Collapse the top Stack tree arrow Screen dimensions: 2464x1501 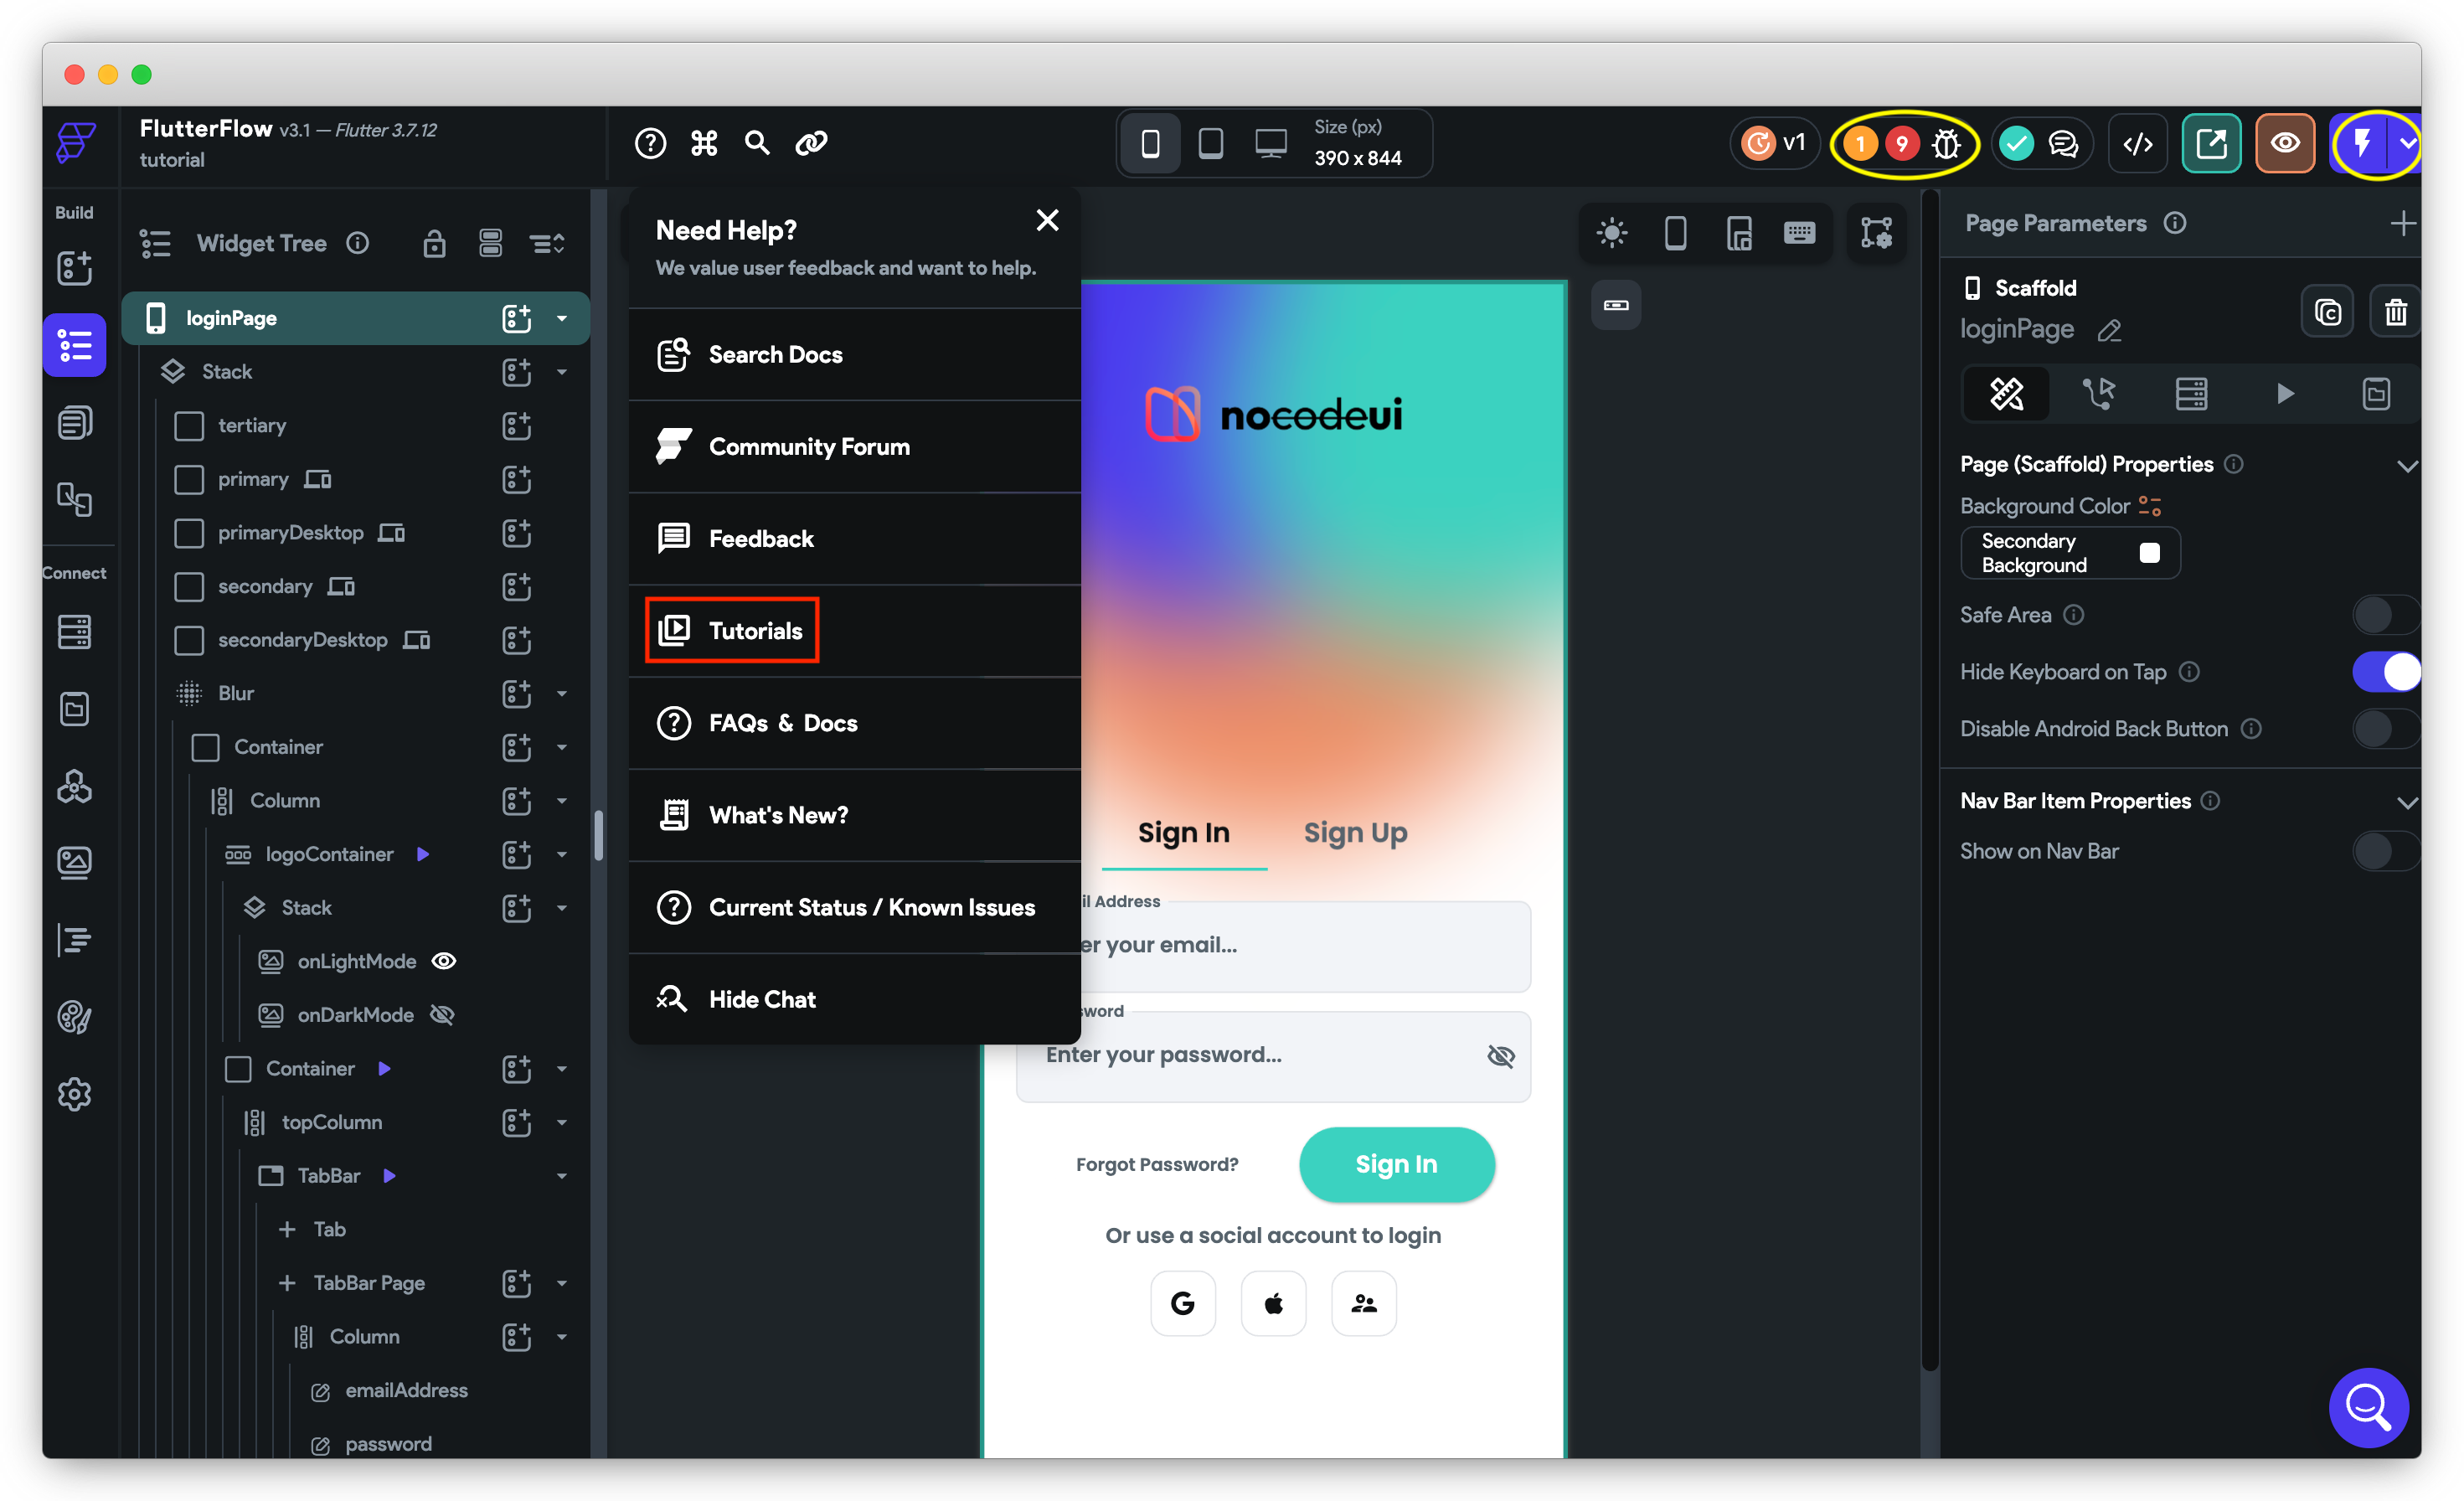coord(562,372)
